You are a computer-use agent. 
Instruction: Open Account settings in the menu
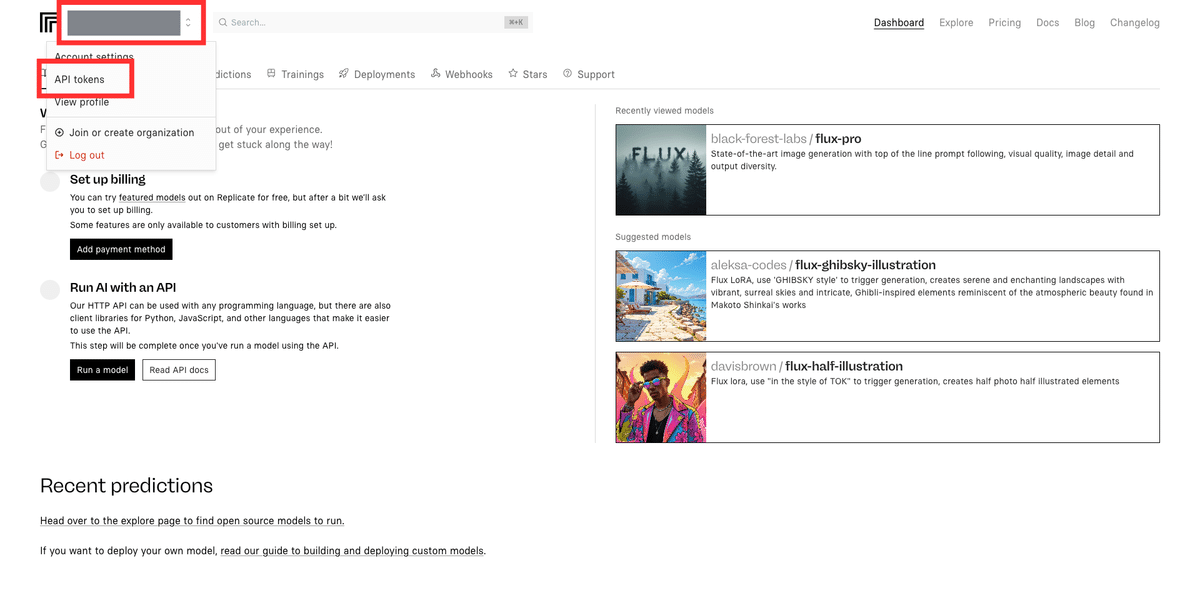coord(94,57)
